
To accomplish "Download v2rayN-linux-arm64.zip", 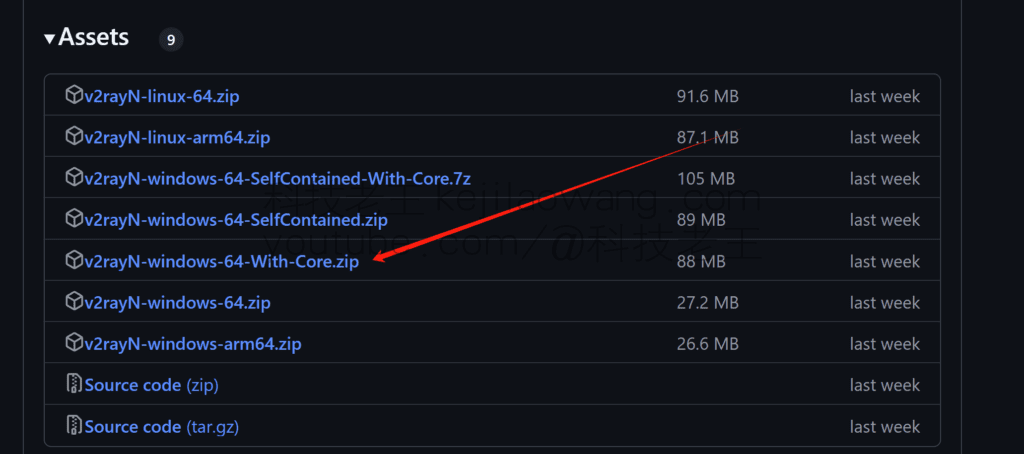I will pyautogui.click(x=178, y=138).
